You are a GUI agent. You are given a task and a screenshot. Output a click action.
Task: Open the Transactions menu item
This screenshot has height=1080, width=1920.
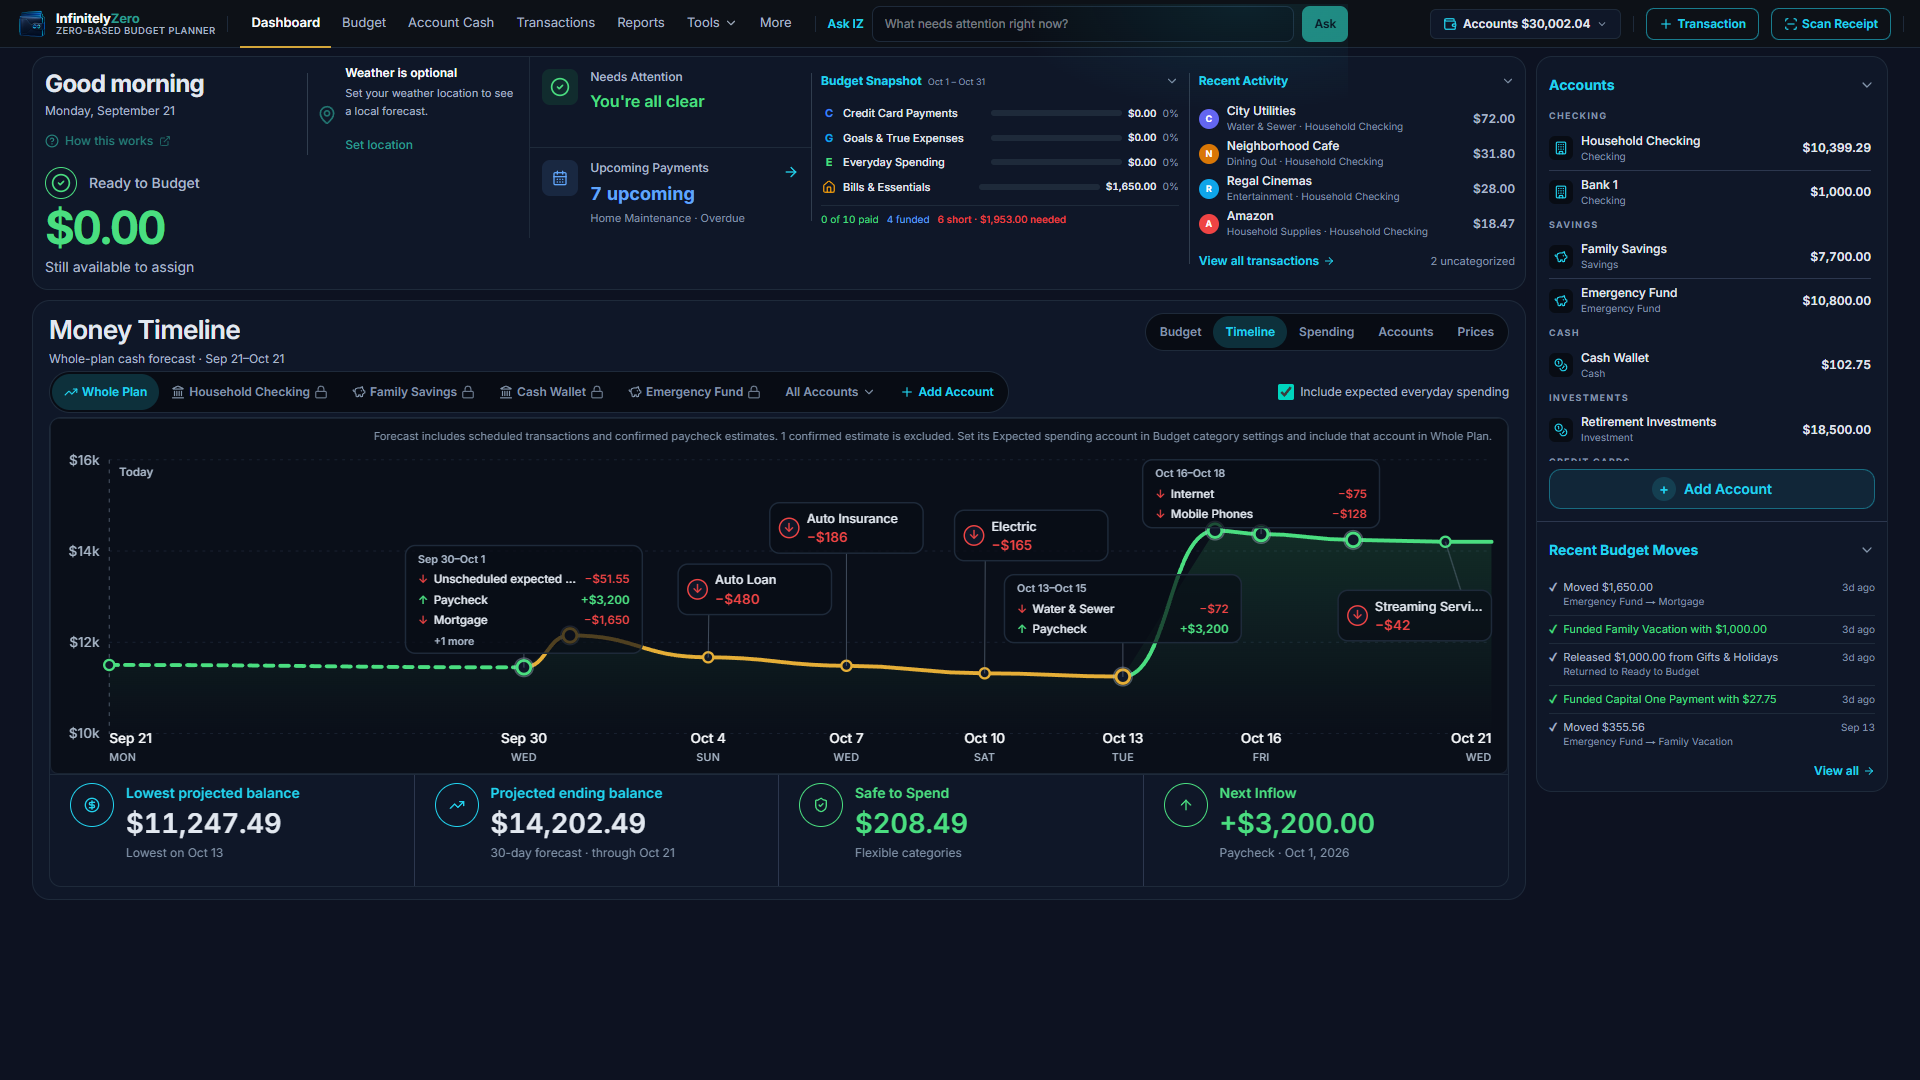[555, 23]
